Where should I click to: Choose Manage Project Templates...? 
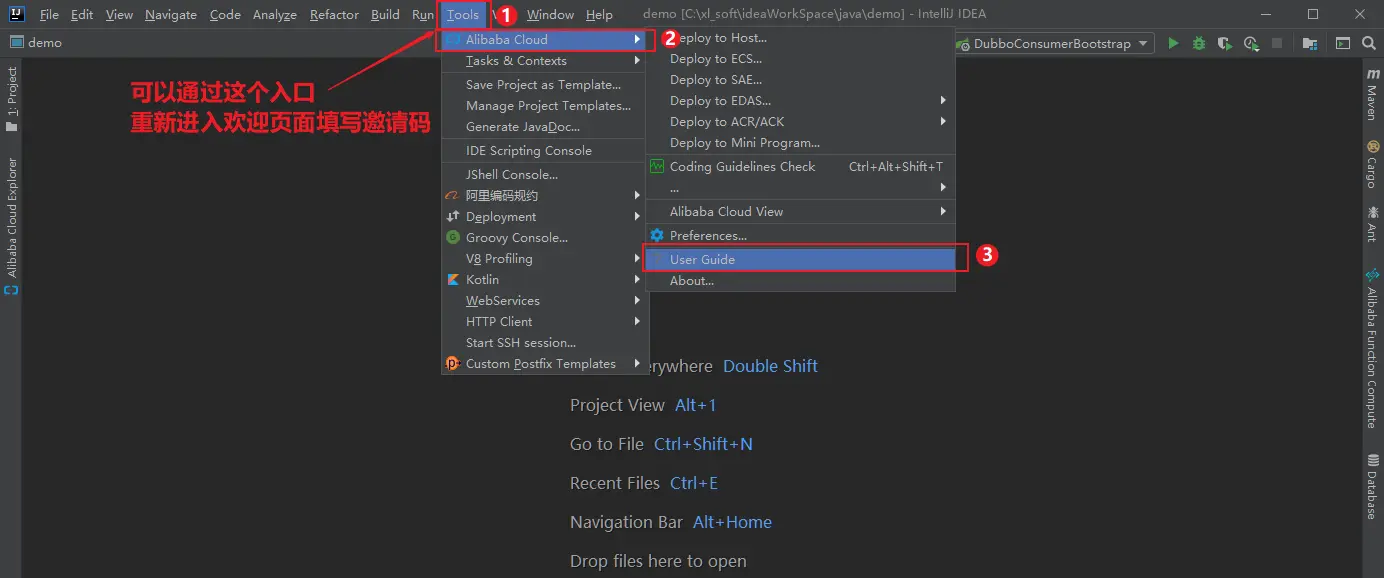click(x=545, y=106)
